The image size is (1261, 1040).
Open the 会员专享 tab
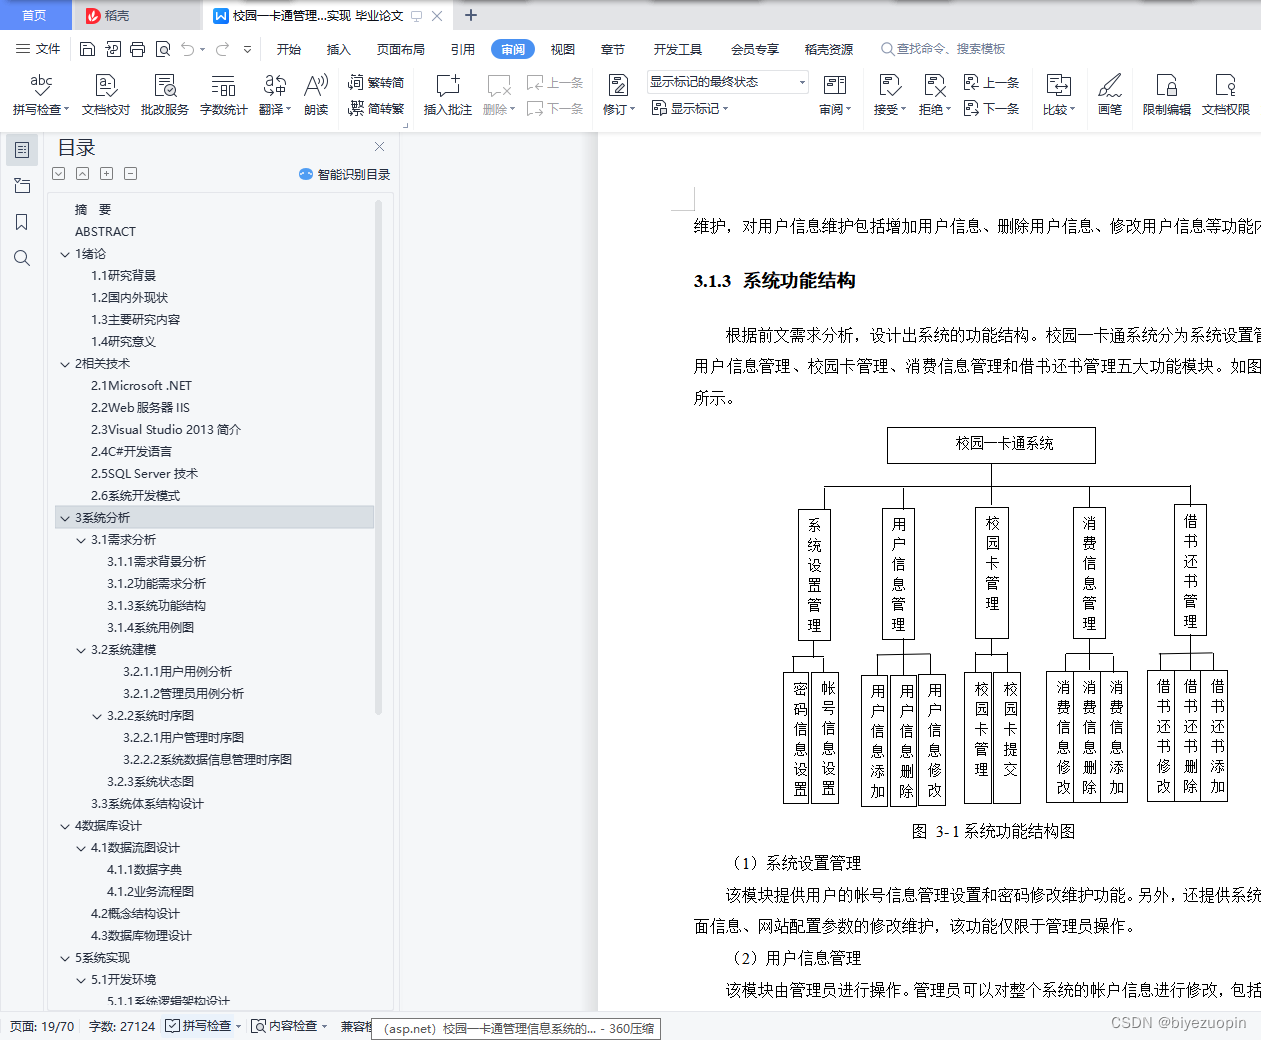coord(755,49)
